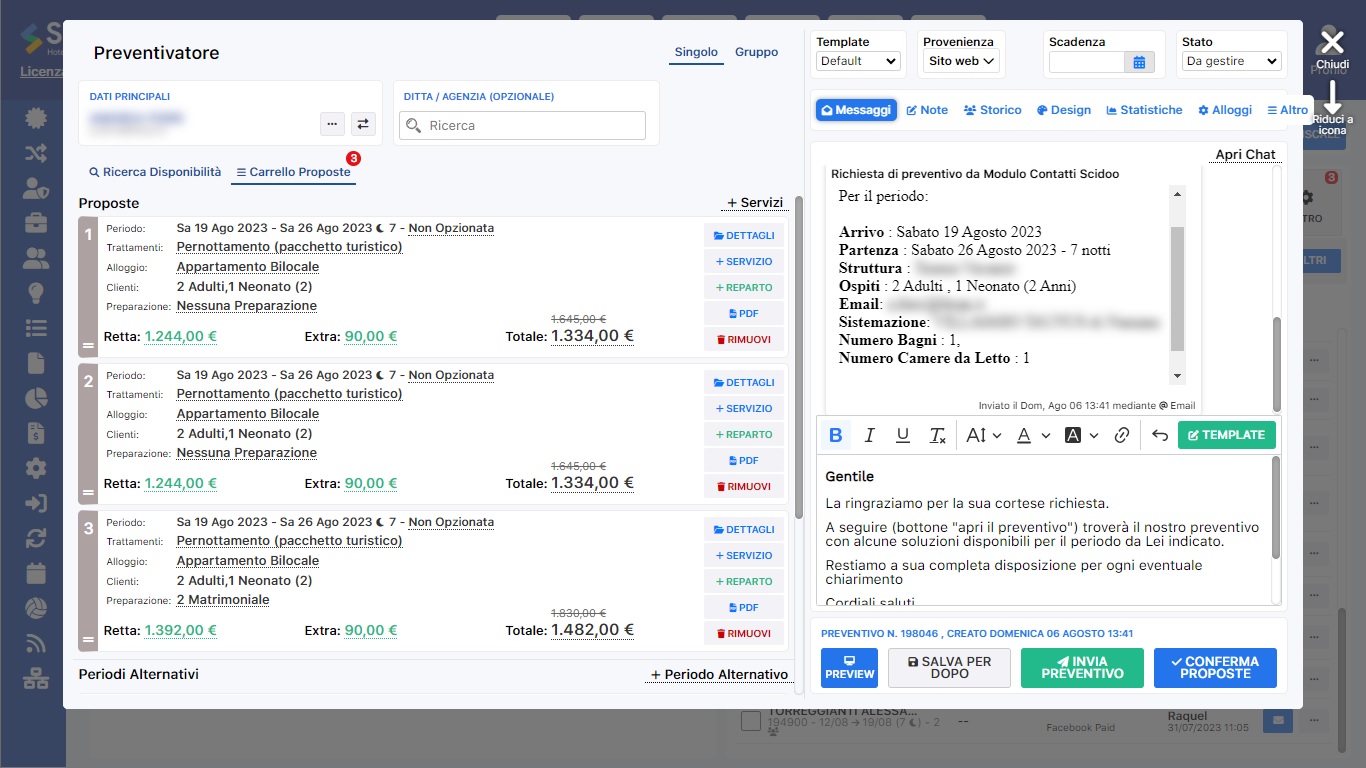Click PDF button for proposal 2
The image size is (1366, 768).
pyautogui.click(x=744, y=461)
